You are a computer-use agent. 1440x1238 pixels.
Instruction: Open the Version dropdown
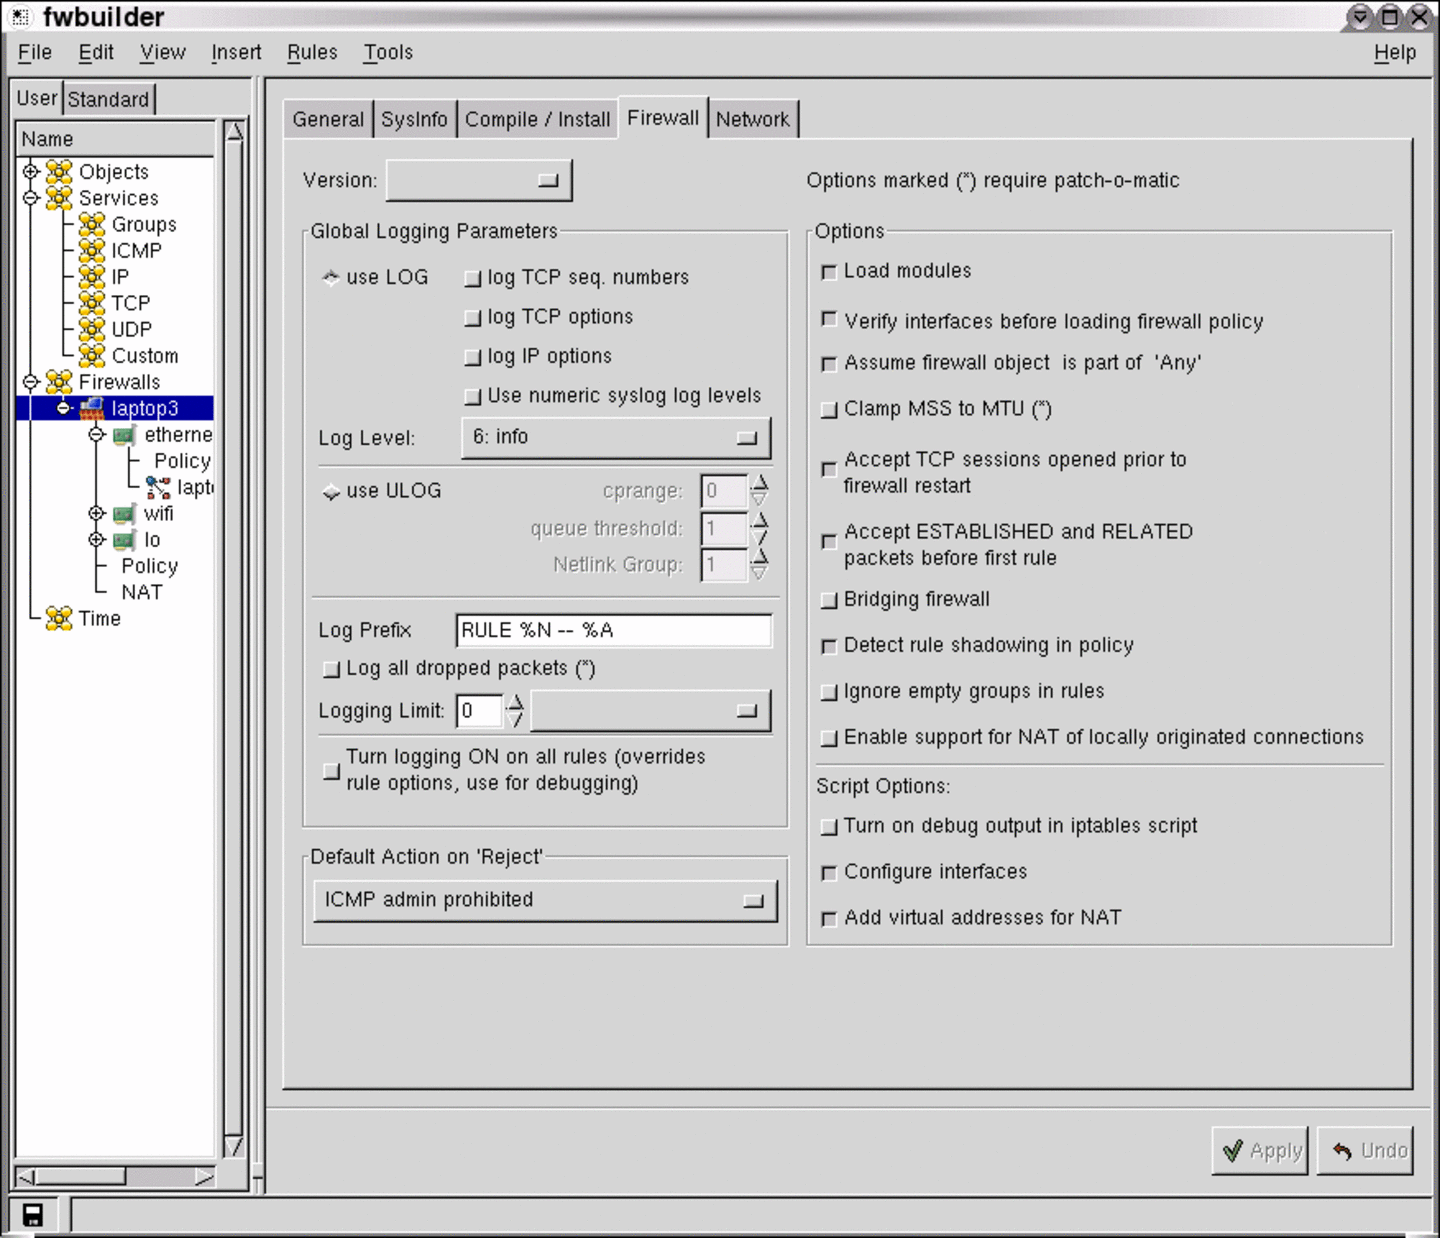coord(479,181)
